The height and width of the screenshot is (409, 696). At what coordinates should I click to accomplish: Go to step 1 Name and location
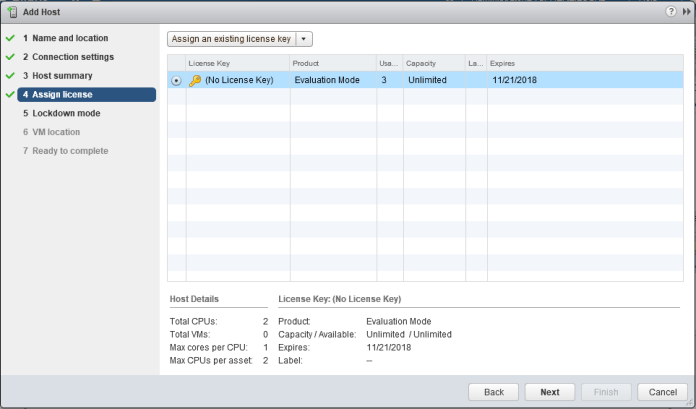70,38
